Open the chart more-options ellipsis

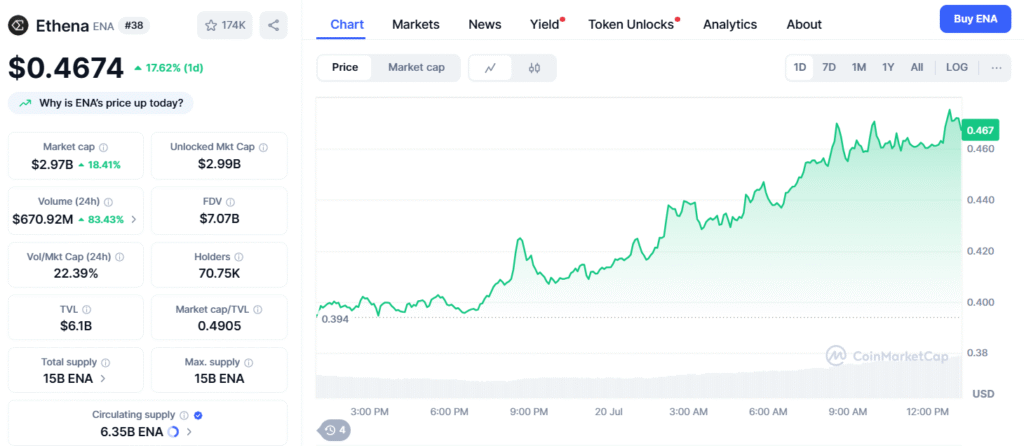[x=996, y=67]
